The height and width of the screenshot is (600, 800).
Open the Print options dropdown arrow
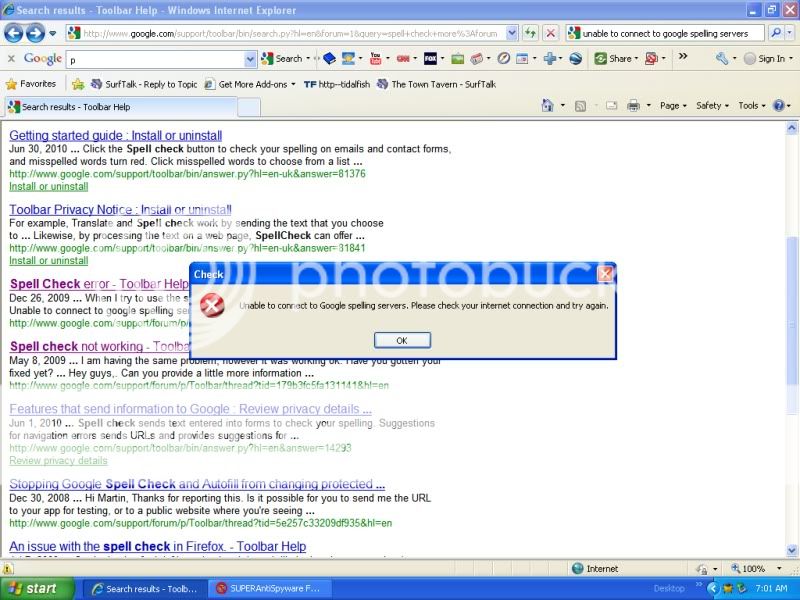[x=648, y=106]
